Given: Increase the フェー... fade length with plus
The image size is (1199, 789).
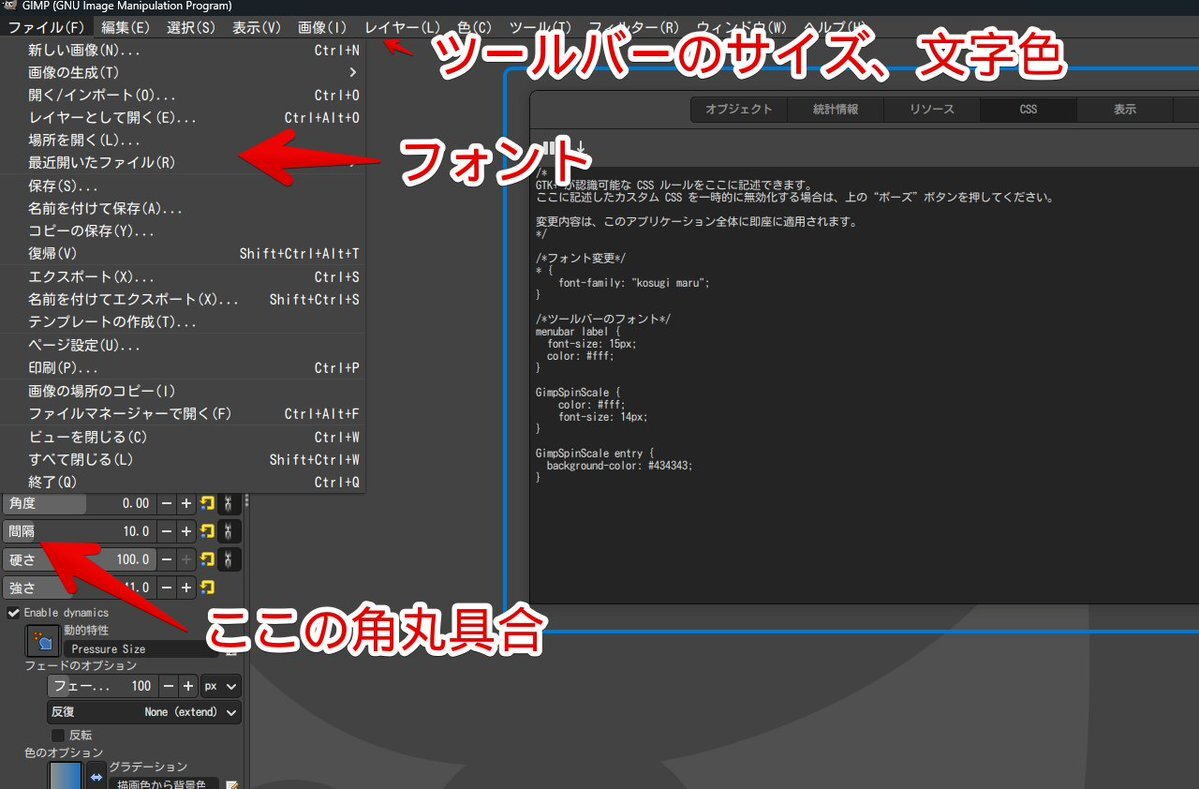Looking at the screenshot, I should 188,686.
